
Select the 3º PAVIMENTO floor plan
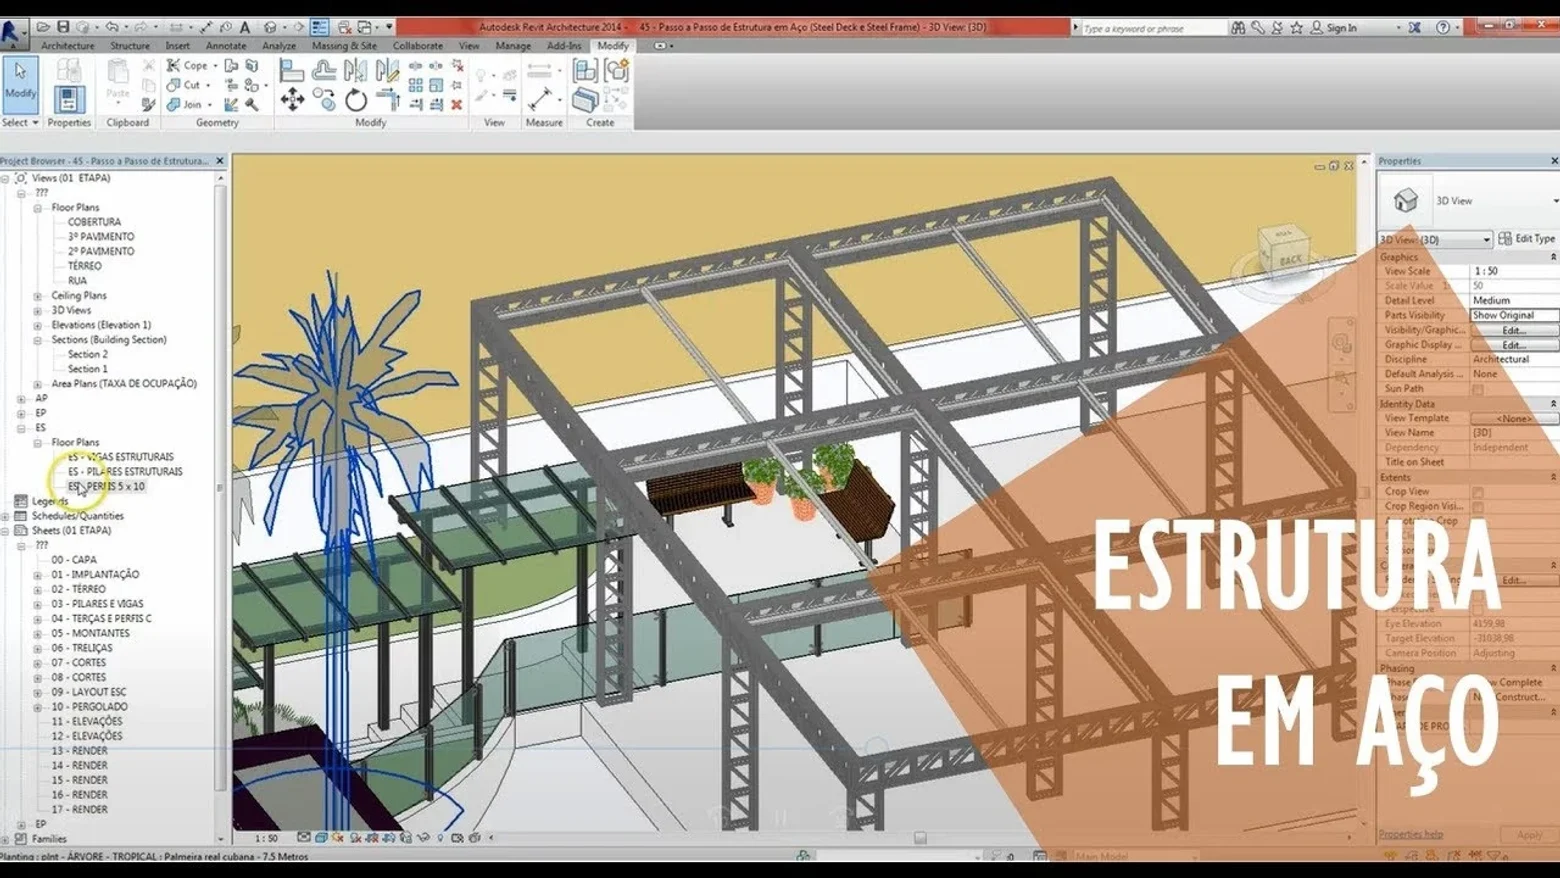pyautogui.click(x=101, y=237)
